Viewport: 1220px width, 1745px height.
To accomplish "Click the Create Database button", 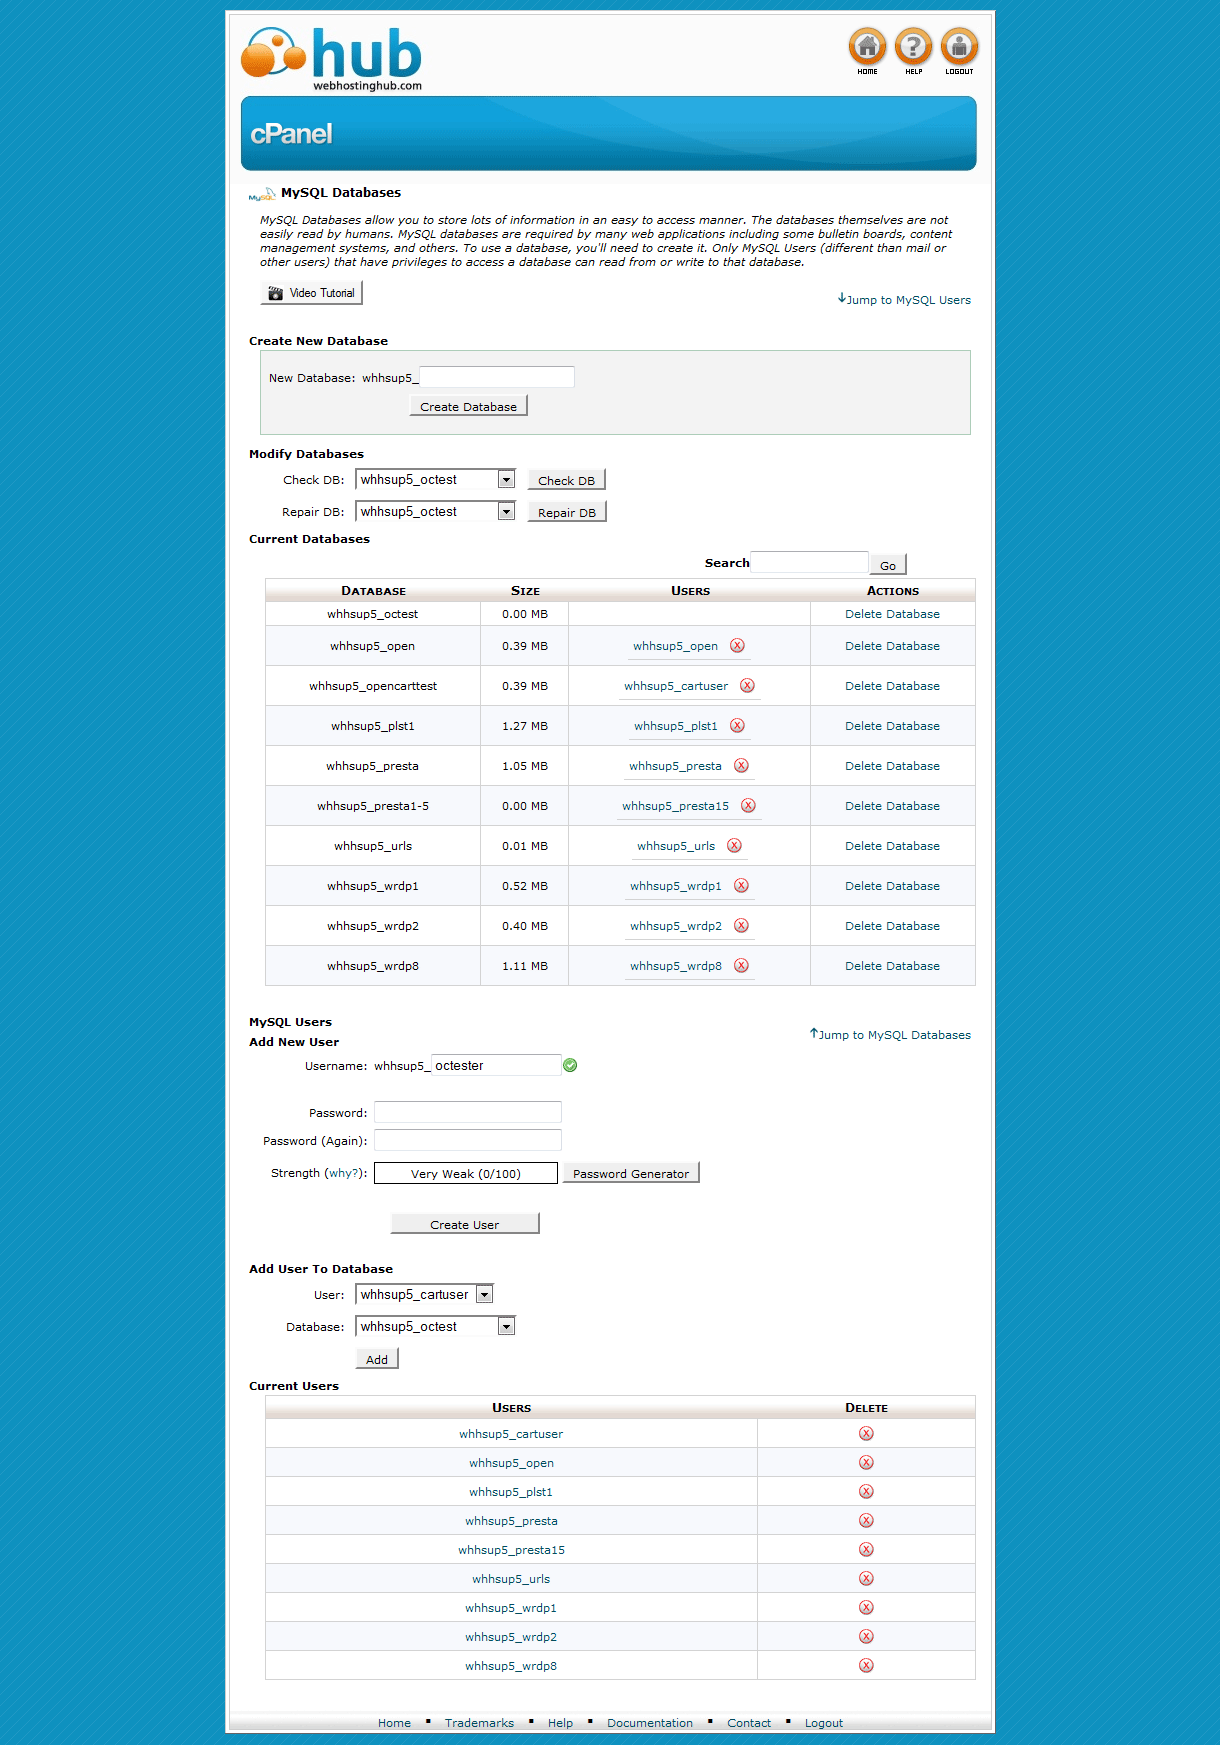I will (x=468, y=407).
